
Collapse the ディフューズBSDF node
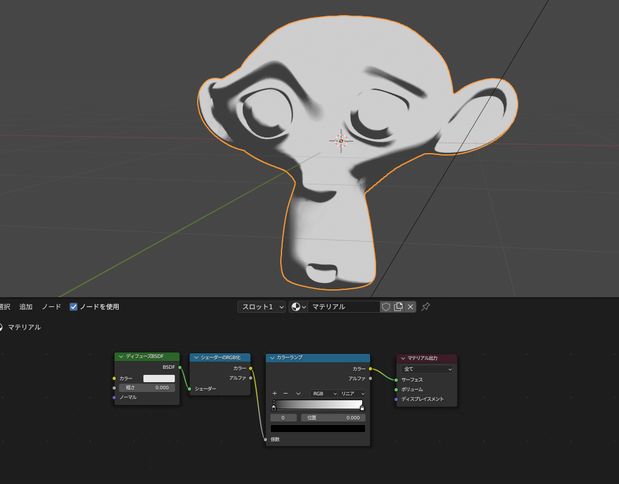[121, 356]
